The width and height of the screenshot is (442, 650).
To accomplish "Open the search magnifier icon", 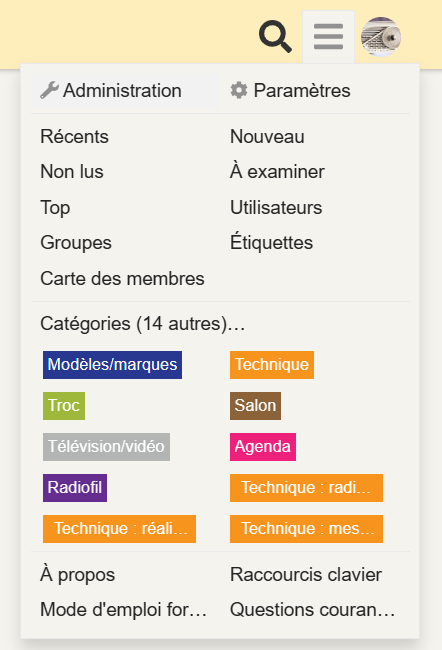I will (275, 37).
